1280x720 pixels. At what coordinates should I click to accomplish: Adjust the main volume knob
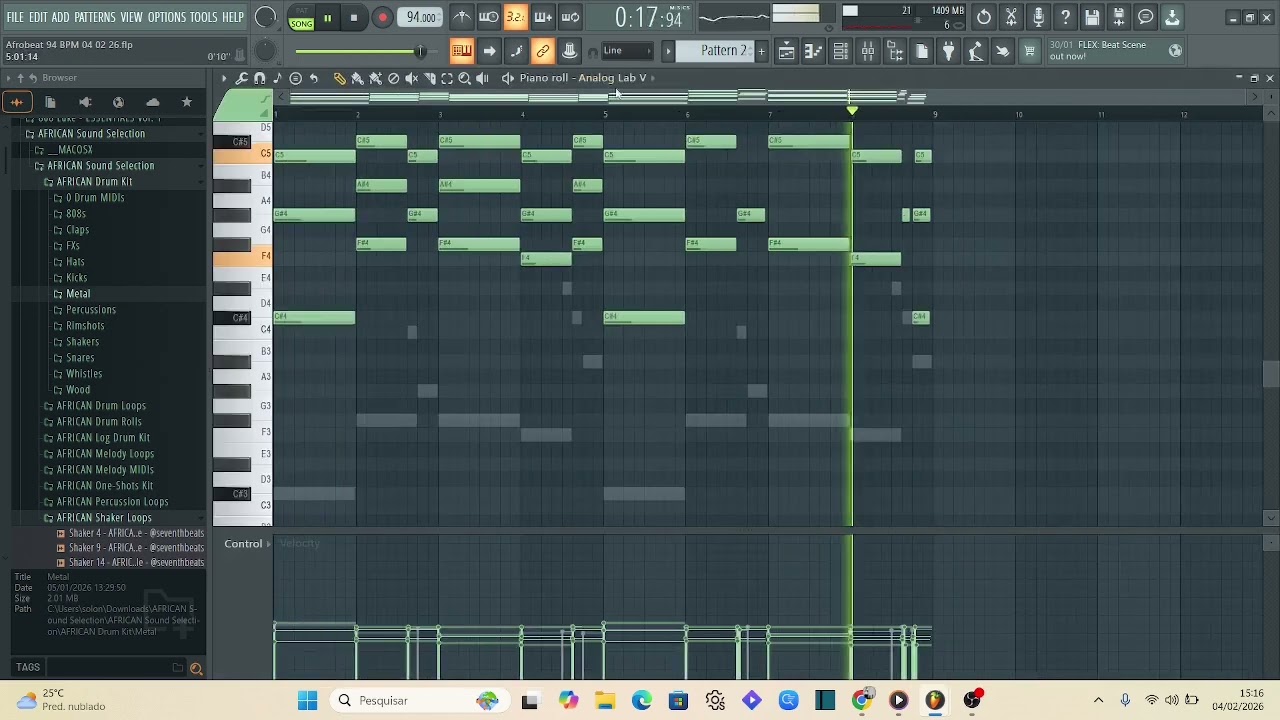pyautogui.click(x=266, y=17)
